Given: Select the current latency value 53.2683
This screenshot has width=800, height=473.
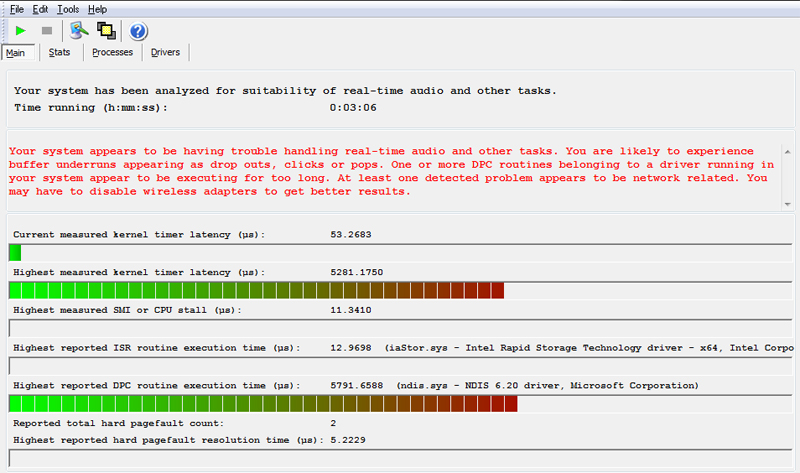Looking at the screenshot, I should [351, 235].
